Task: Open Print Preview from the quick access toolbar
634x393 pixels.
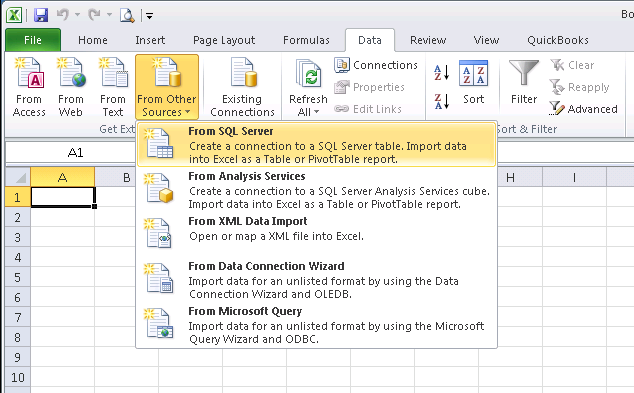Action: tap(127, 15)
